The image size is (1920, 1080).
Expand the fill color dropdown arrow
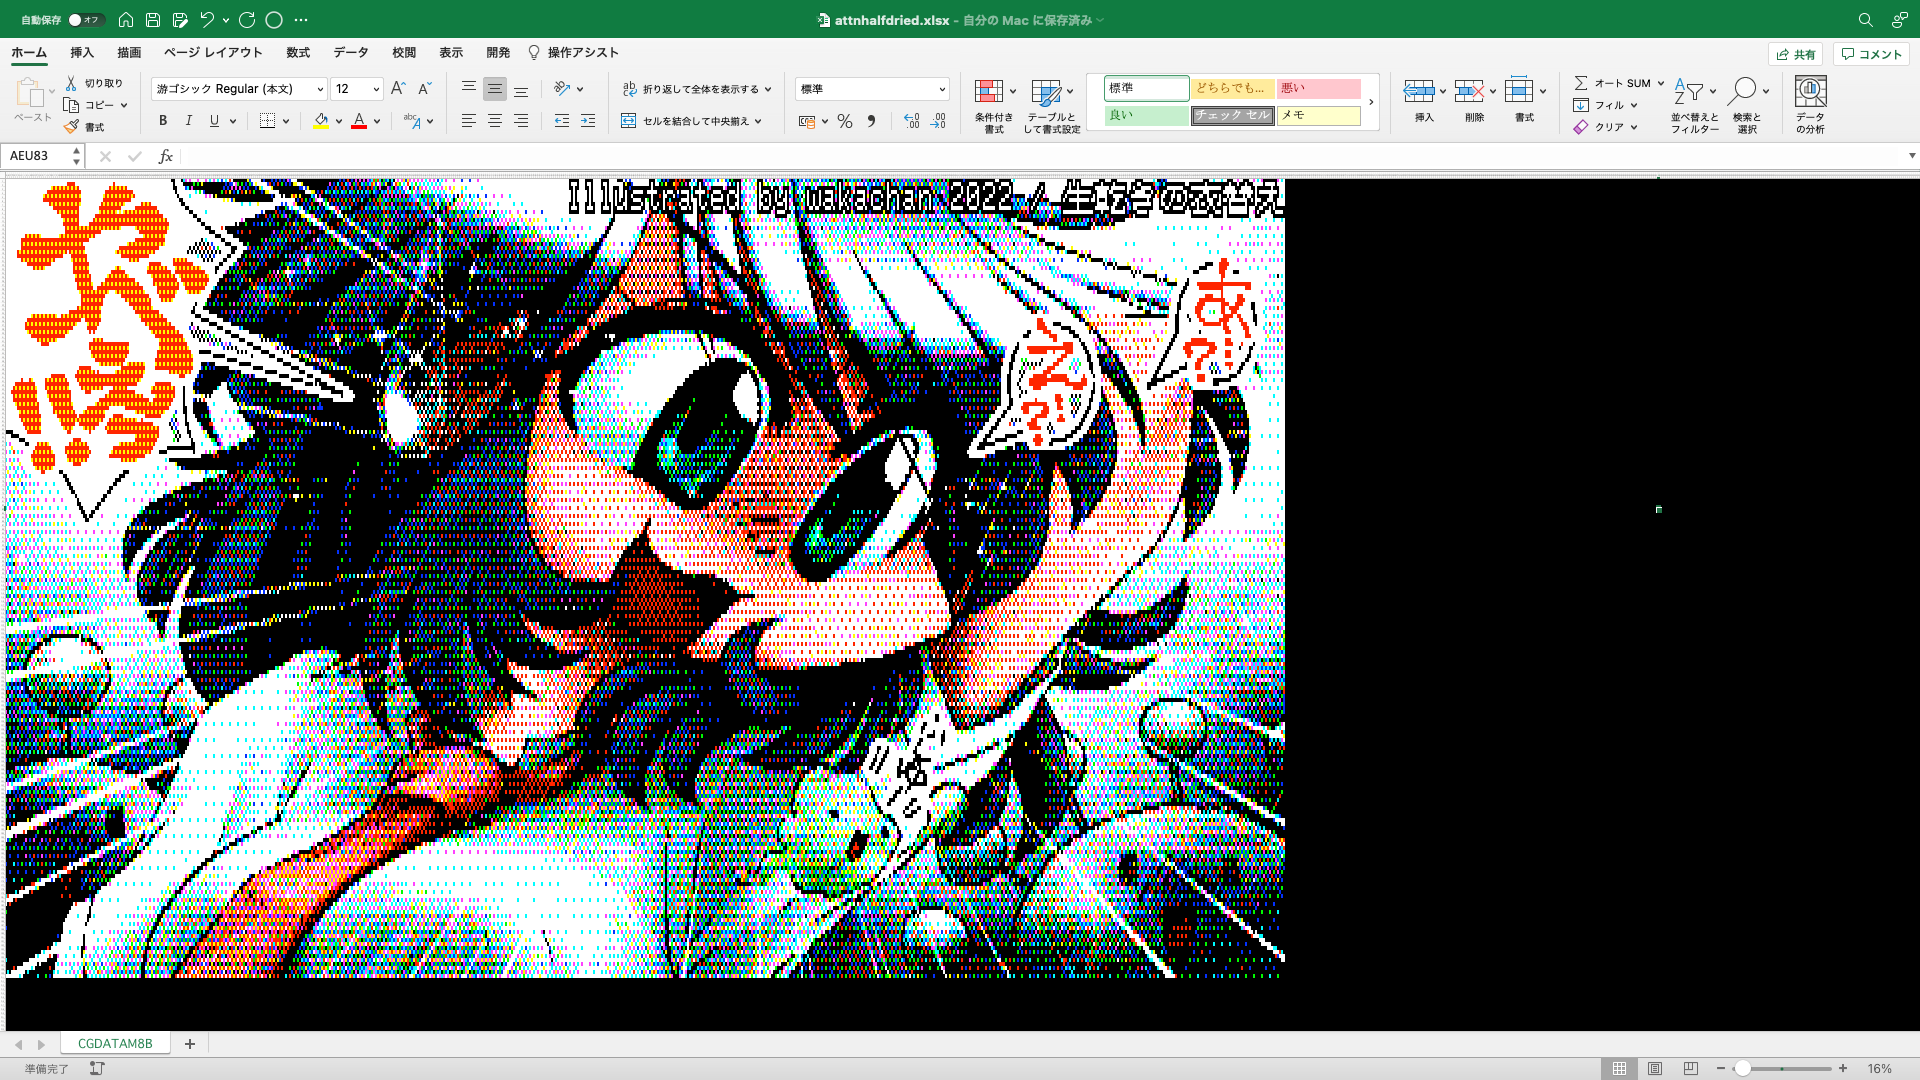[339, 121]
